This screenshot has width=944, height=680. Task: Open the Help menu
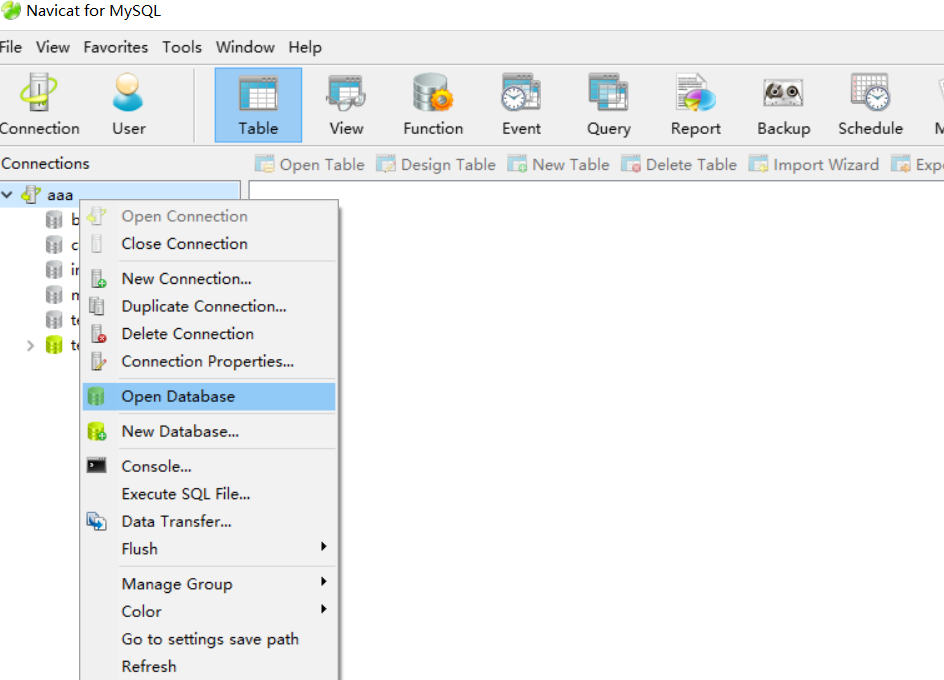pos(305,47)
